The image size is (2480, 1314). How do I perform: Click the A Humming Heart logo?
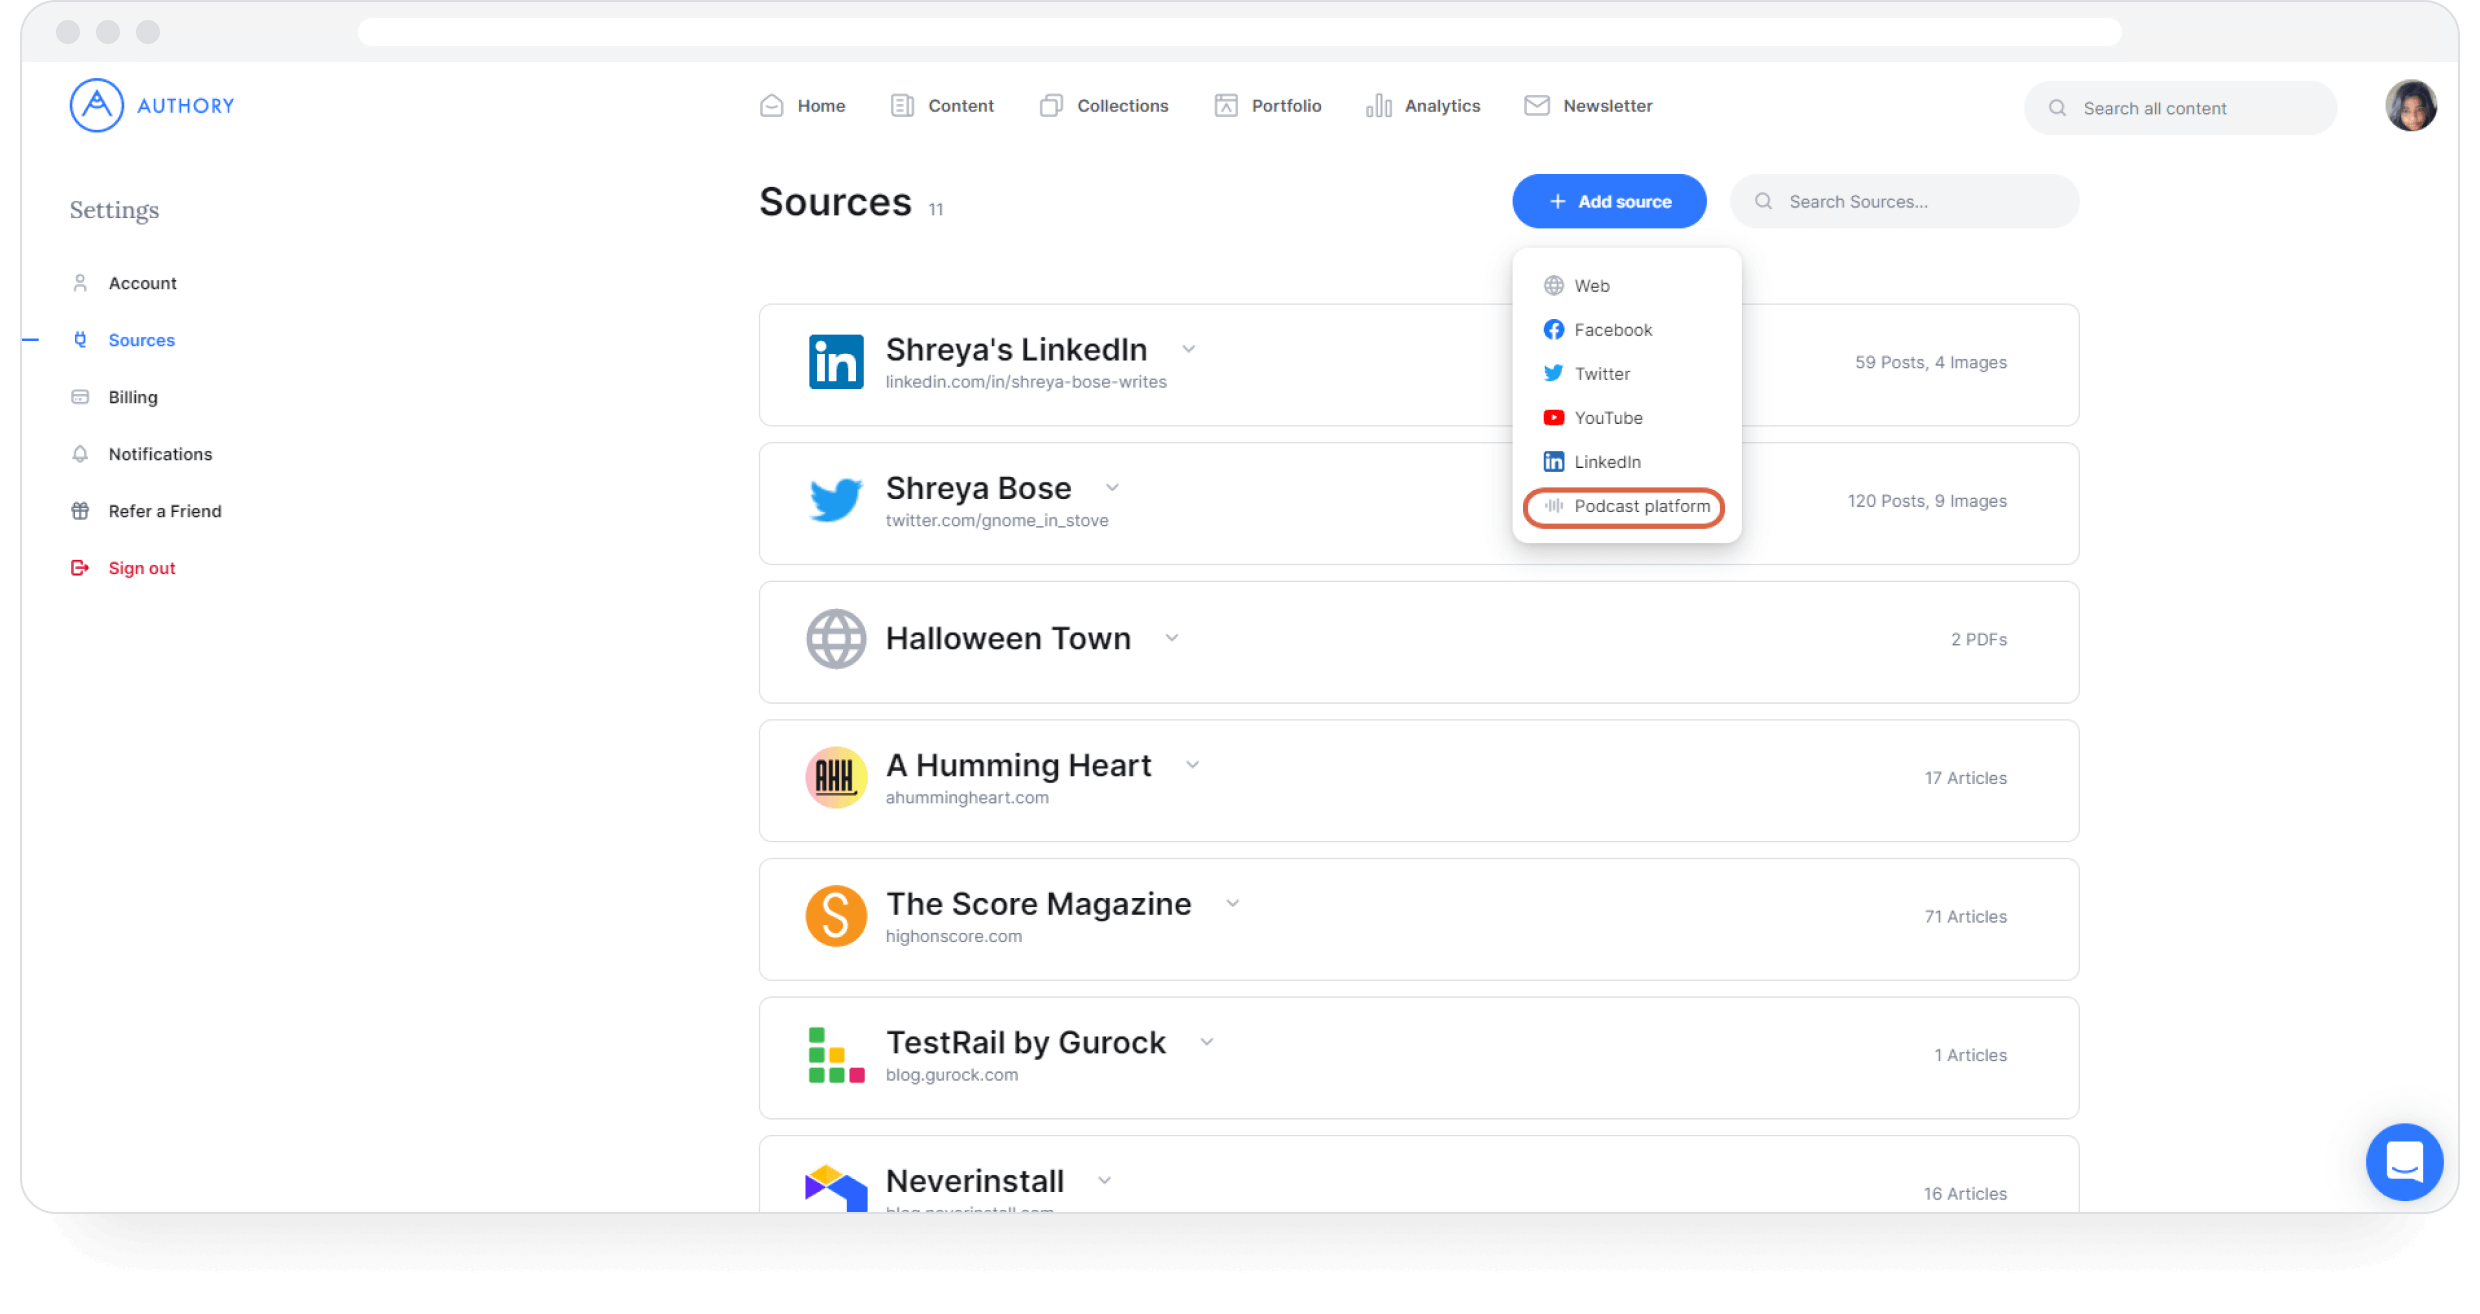[836, 777]
